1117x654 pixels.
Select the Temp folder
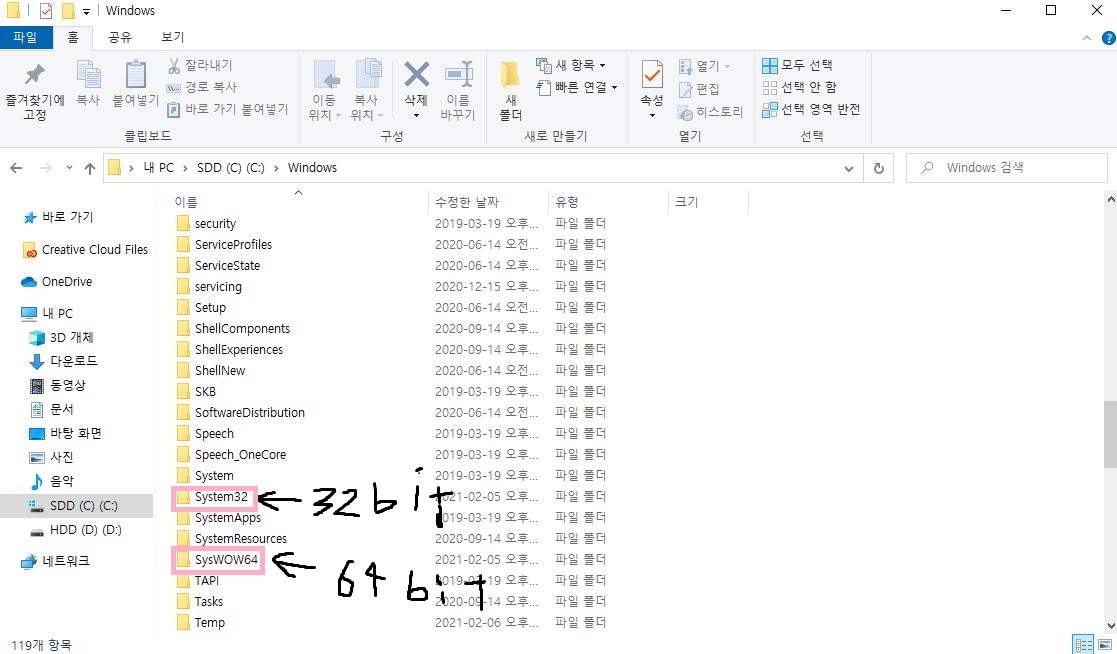point(209,623)
